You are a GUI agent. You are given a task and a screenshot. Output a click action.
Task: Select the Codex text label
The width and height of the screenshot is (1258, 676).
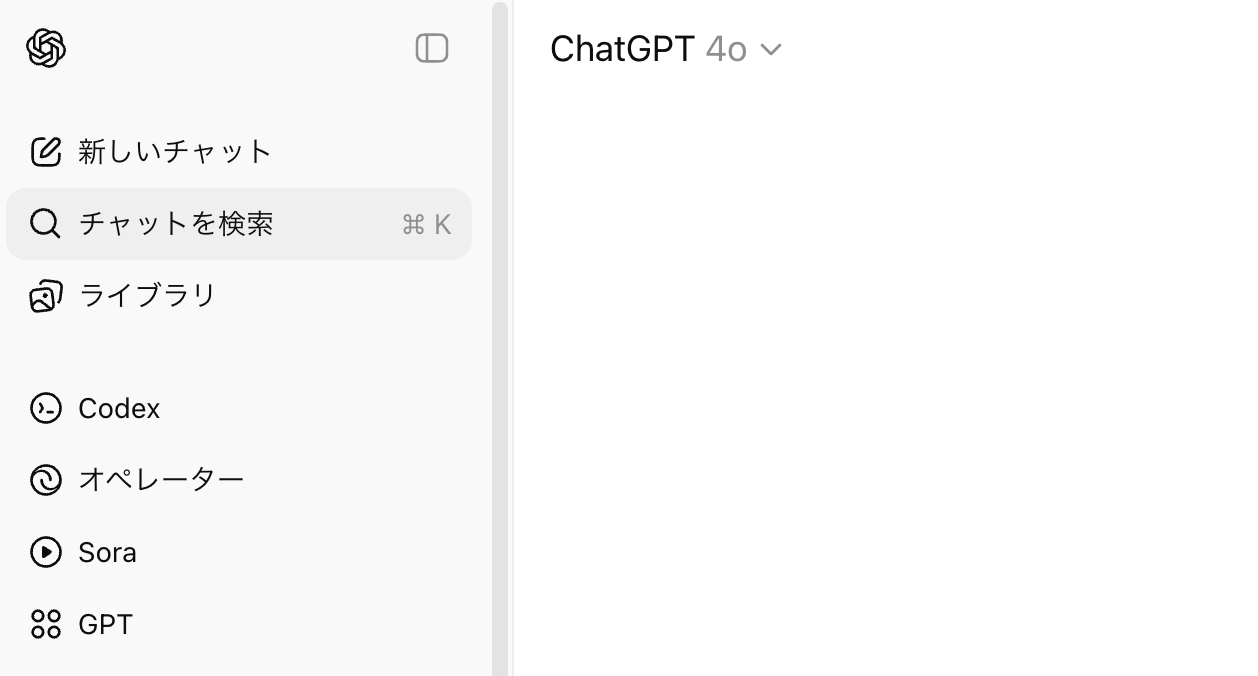pos(119,408)
